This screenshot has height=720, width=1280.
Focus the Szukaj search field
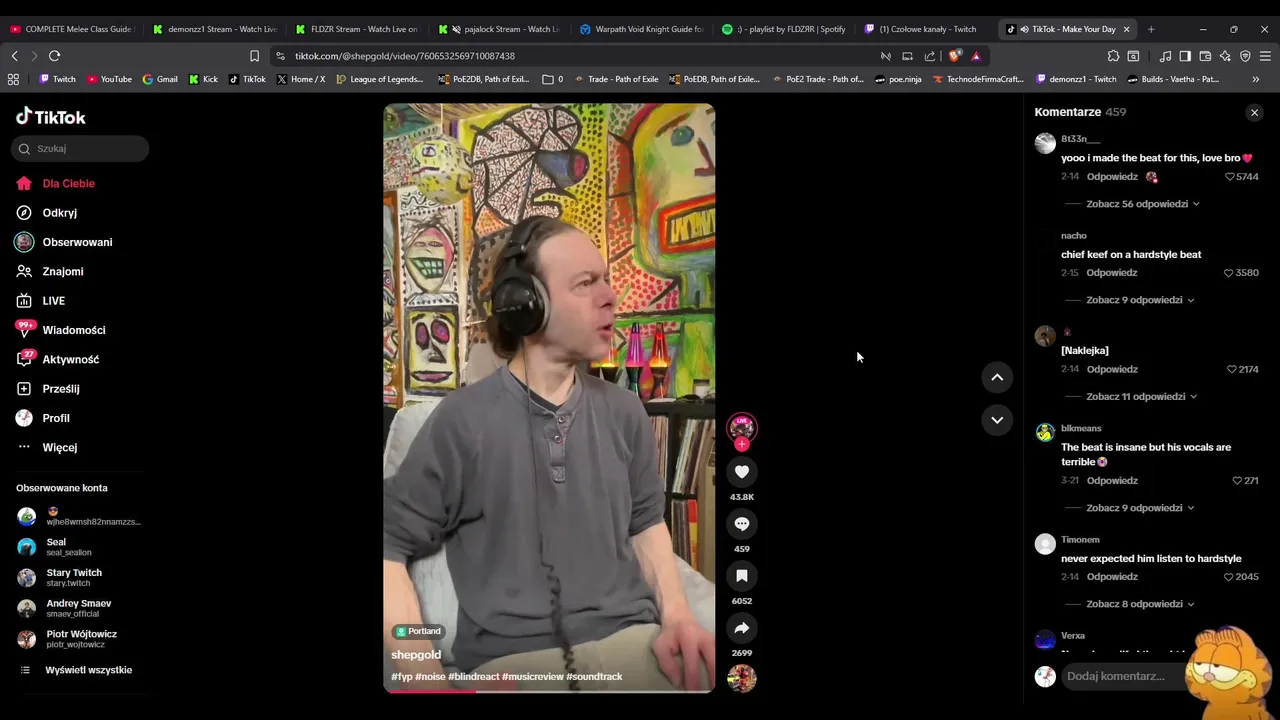pos(80,149)
